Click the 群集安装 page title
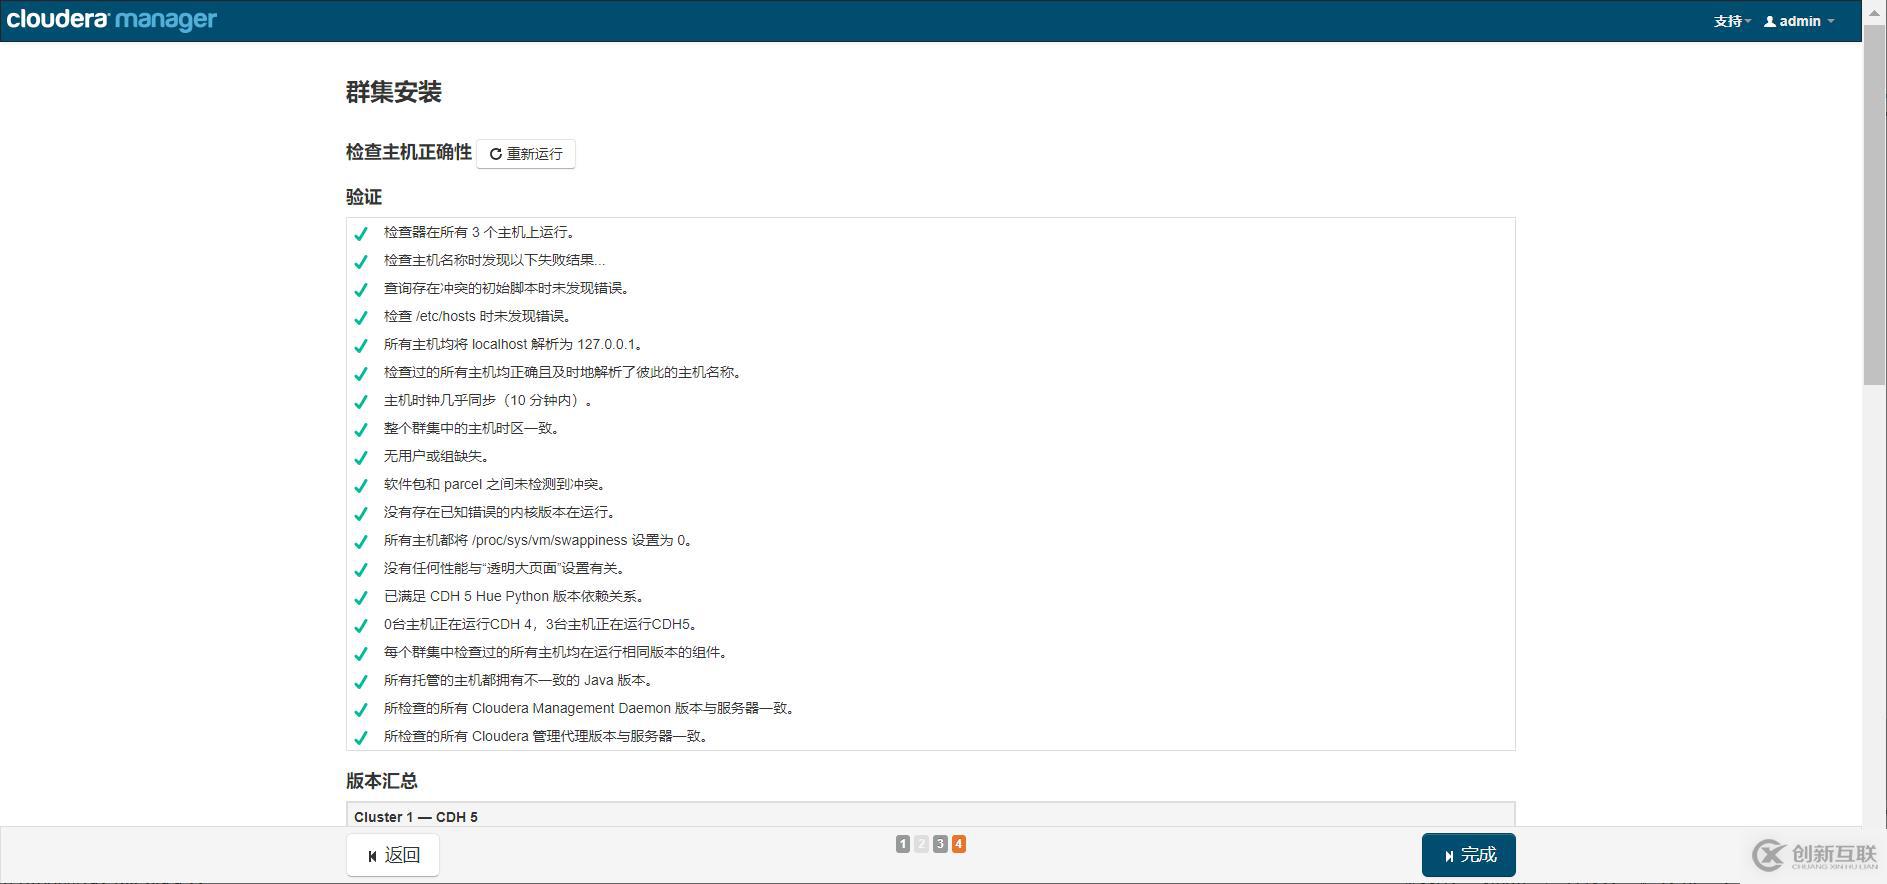The image size is (1887, 884). [394, 92]
